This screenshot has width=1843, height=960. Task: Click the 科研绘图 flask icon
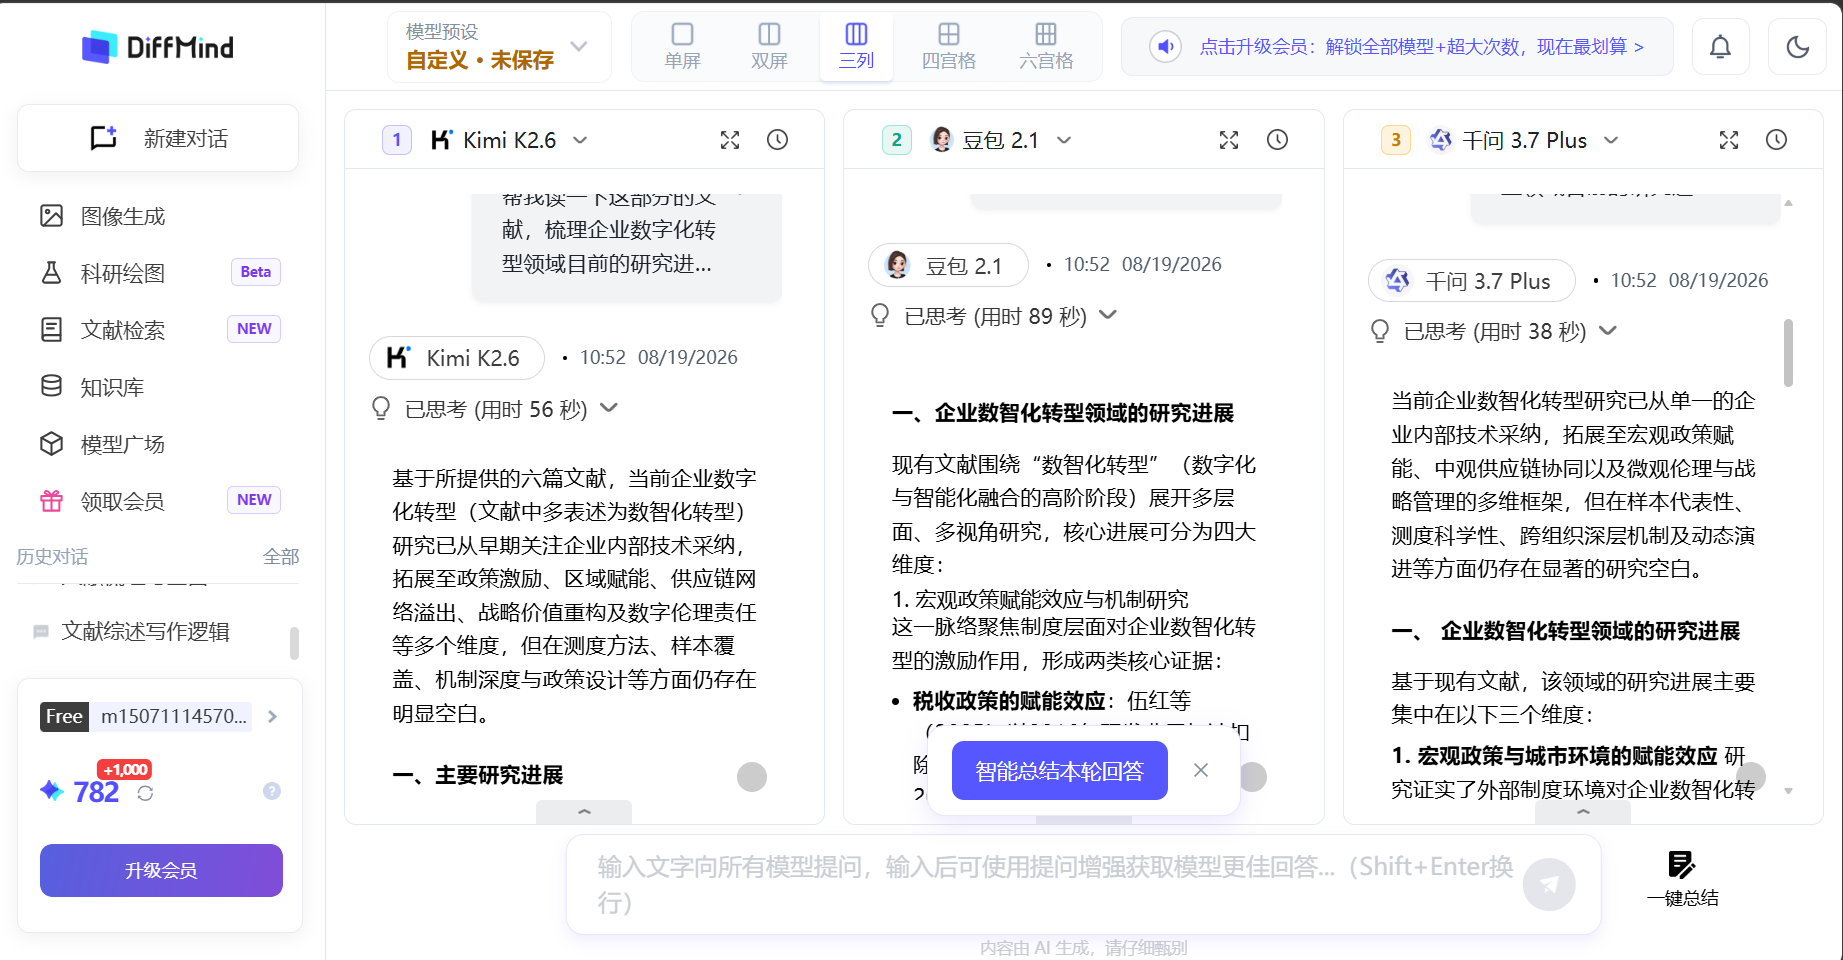tap(52, 273)
